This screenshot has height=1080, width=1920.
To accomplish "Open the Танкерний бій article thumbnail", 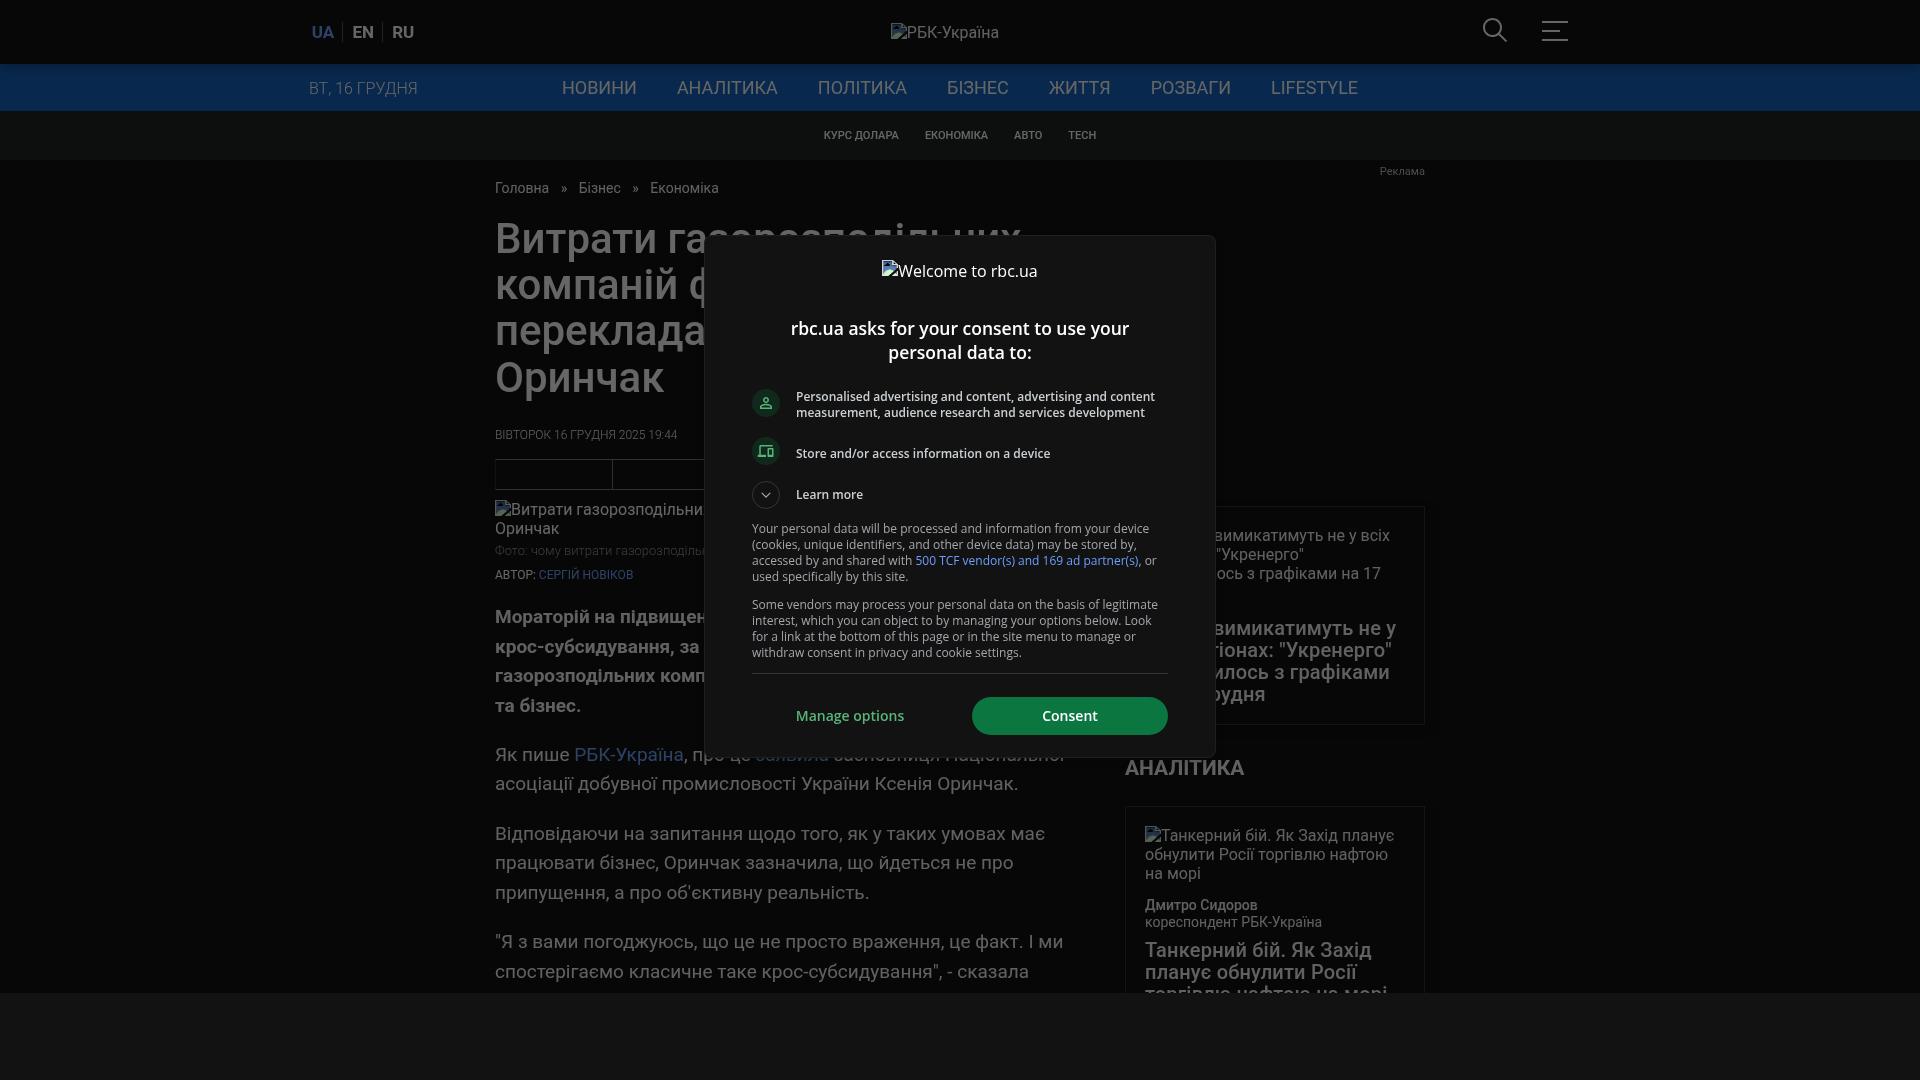I will tap(1269, 854).
